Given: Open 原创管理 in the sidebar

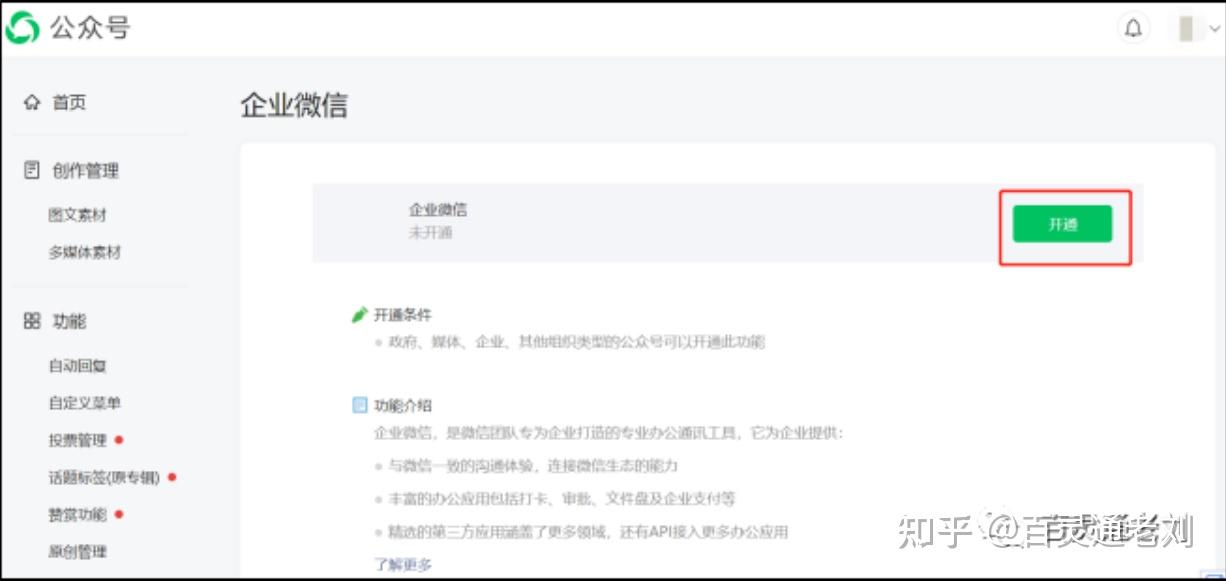Looking at the screenshot, I should pyautogui.click(x=77, y=552).
